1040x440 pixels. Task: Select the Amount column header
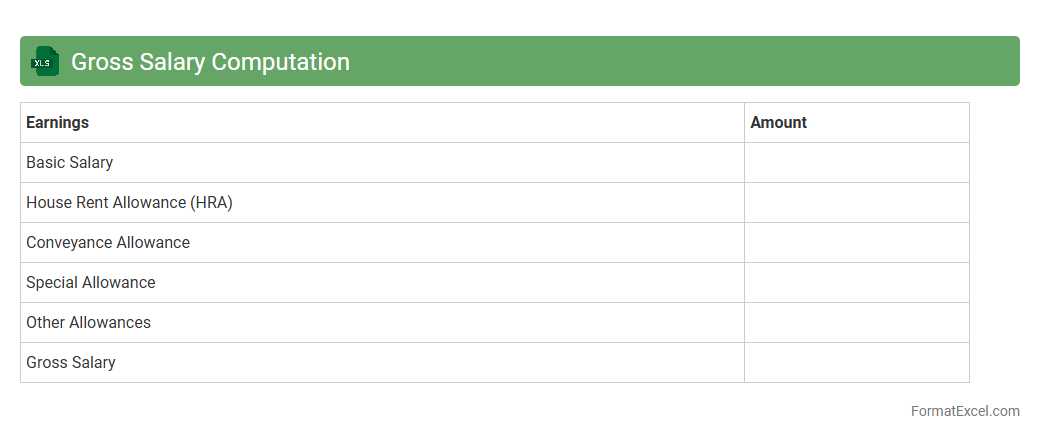coord(778,123)
